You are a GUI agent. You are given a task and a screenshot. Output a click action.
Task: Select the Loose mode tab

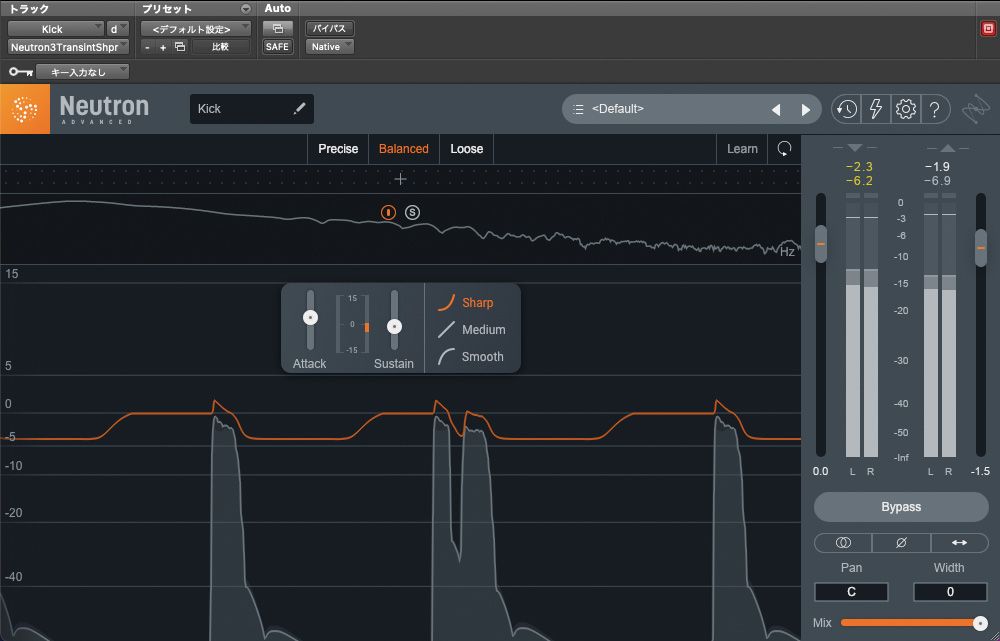pos(467,149)
